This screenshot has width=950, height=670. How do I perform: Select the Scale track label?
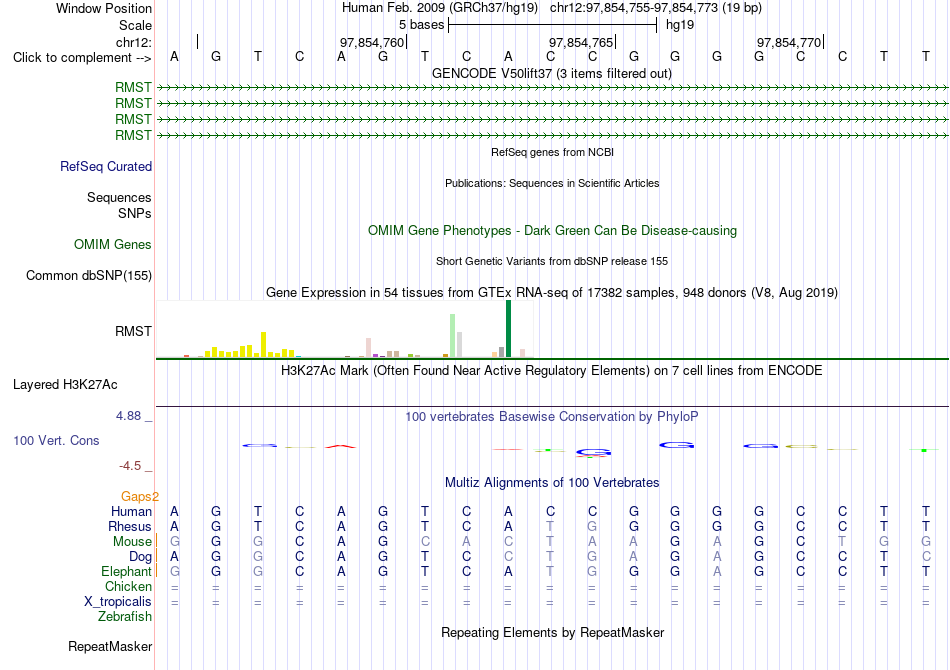pos(135,25)
